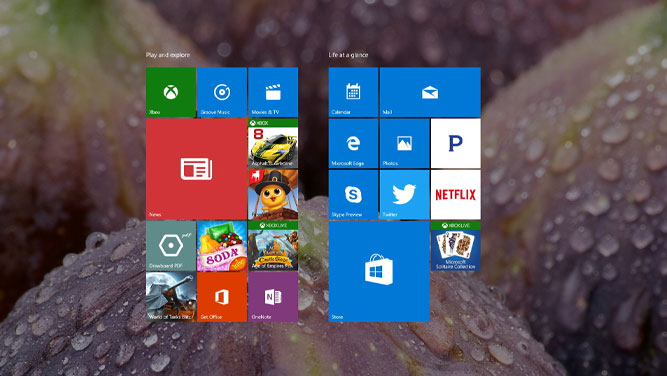The width and height of the screenshot is (667, 376).
Task: Launch the Twitter tile
Action: [x=405, y=194]
